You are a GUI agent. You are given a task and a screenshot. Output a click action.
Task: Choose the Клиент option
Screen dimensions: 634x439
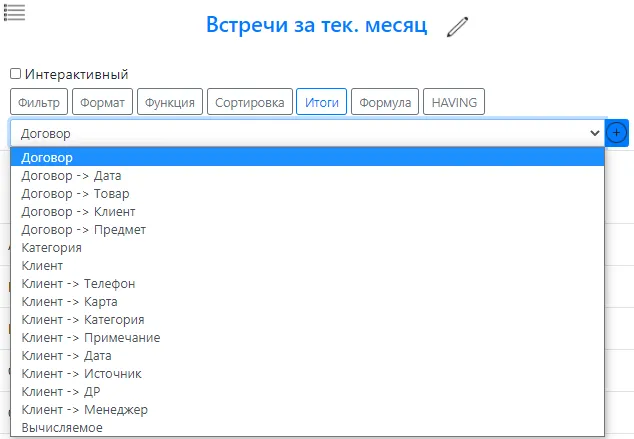point(307,265)
